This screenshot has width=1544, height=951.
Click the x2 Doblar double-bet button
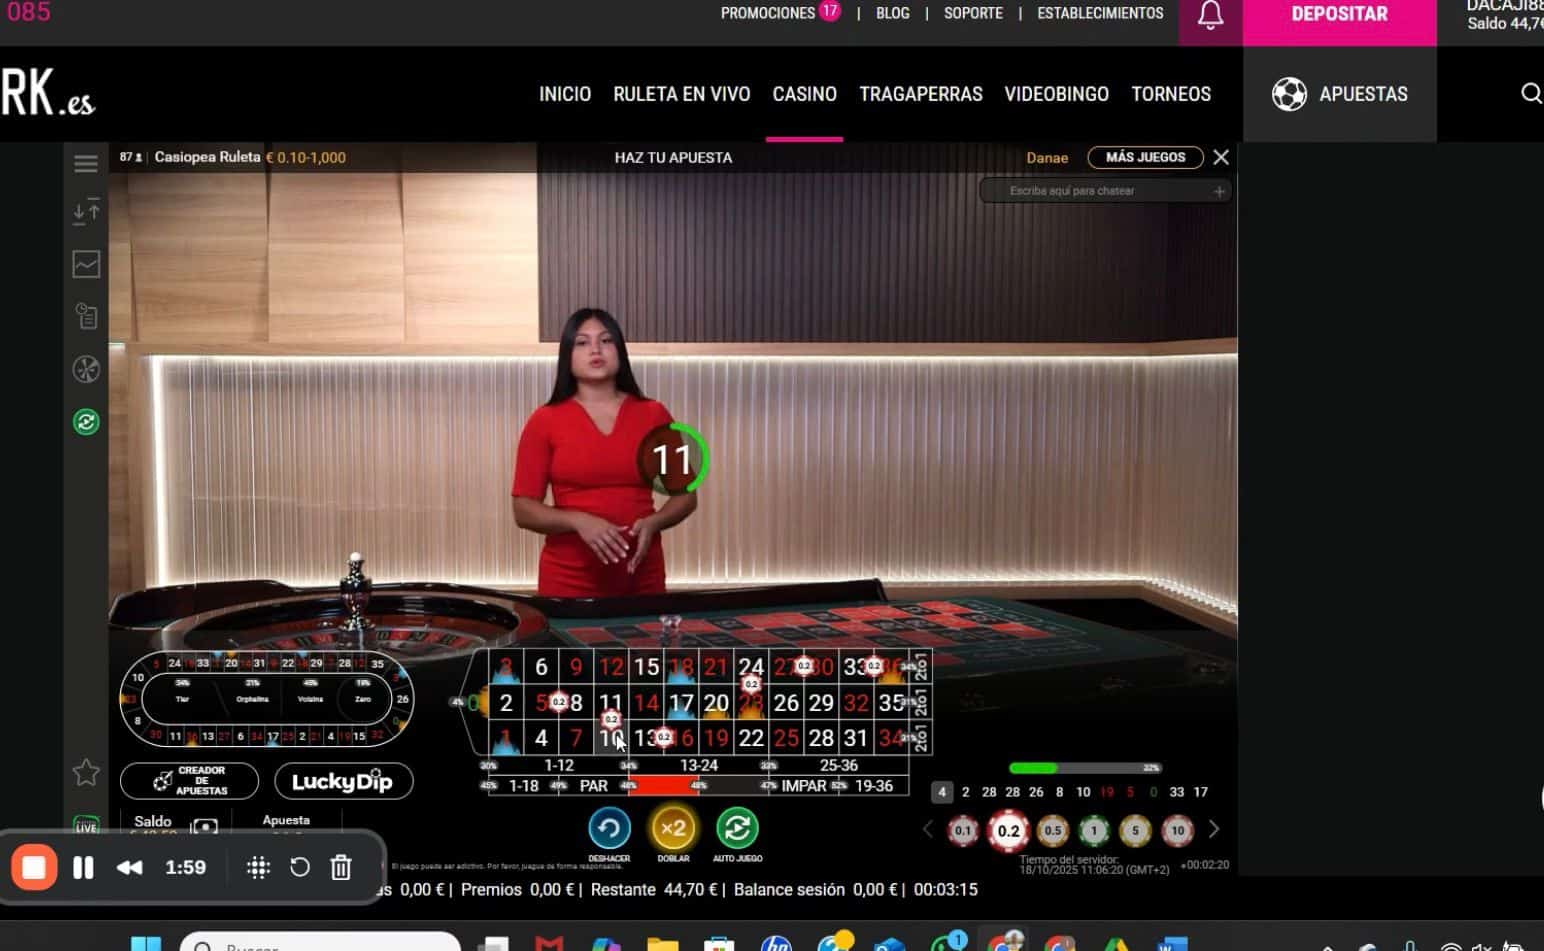point(673,829)
